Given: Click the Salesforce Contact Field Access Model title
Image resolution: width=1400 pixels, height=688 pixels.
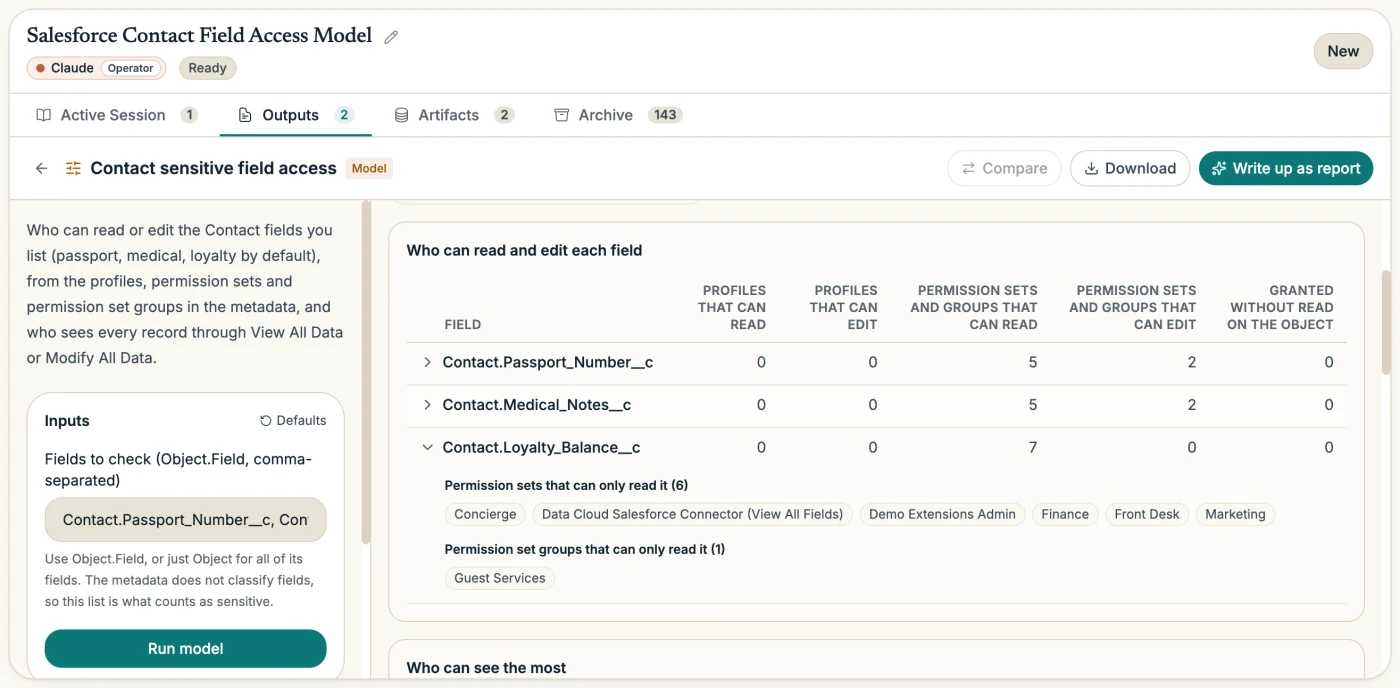Looking at the screenshot, I should 199,36.
